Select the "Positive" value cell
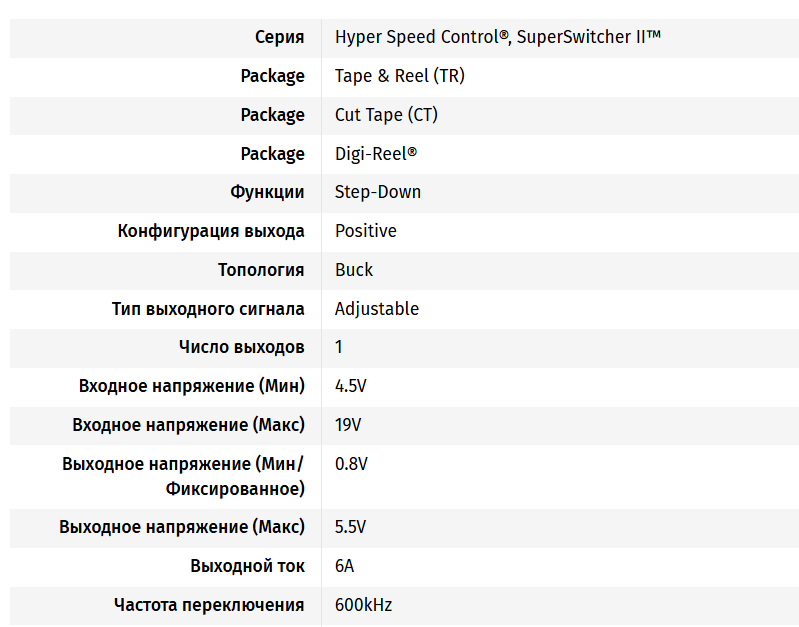Screen dimensions: 799x627 point(365,231)
